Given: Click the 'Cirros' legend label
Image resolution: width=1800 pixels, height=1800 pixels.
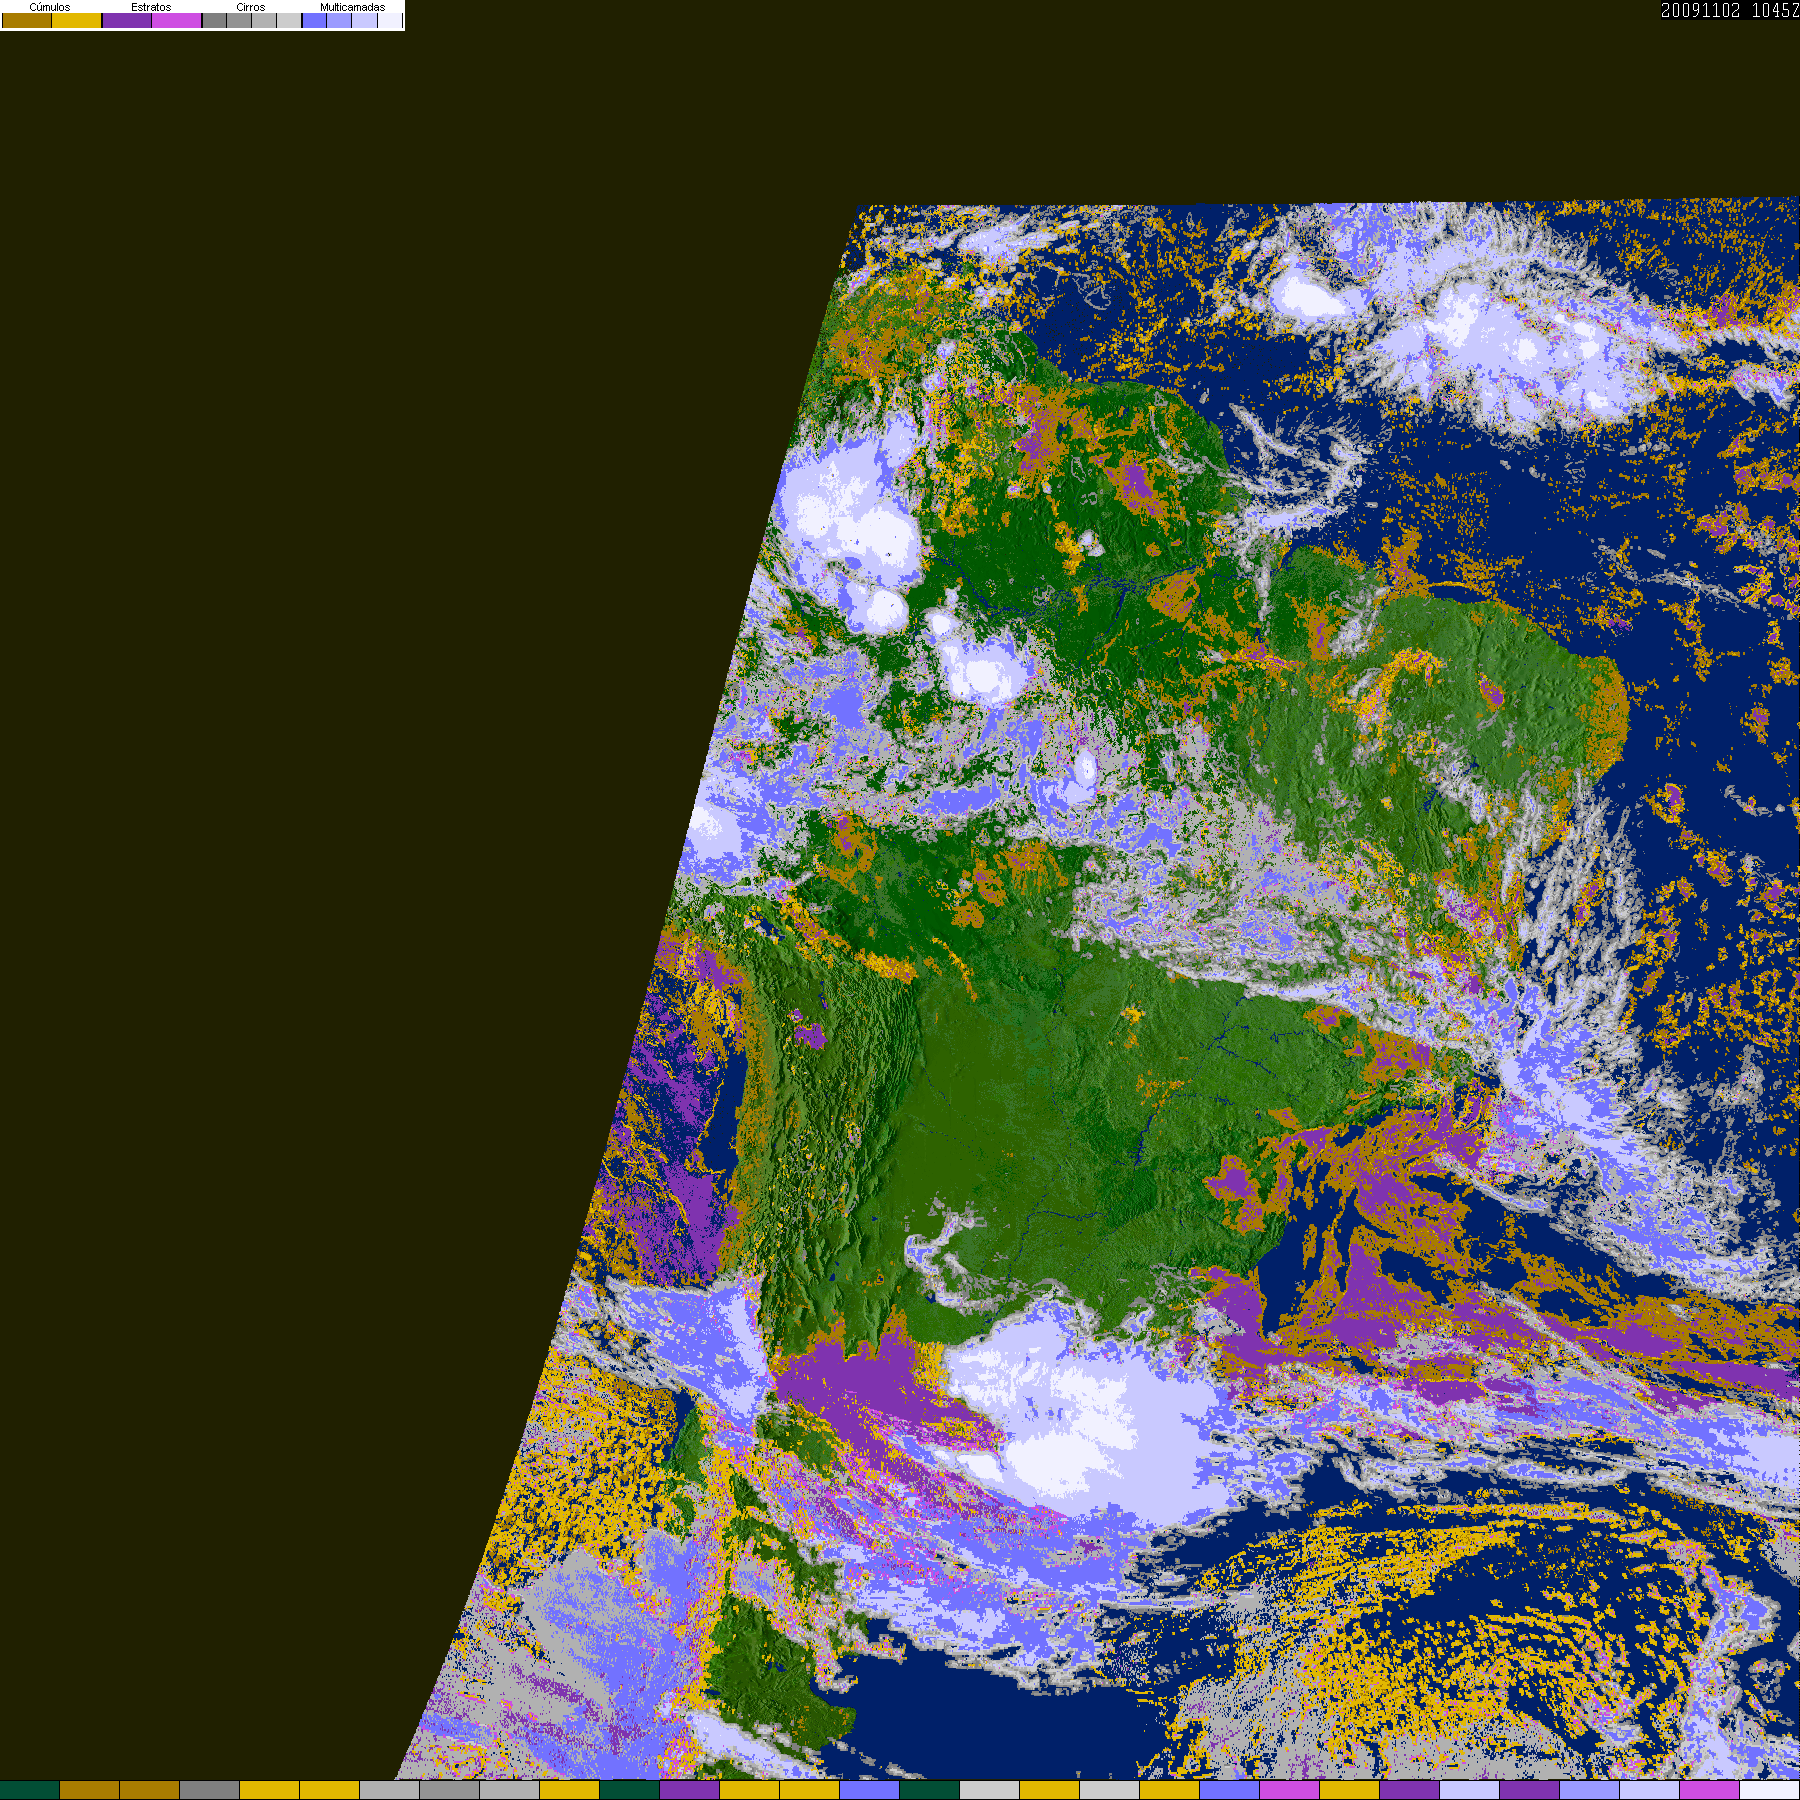Looking at the screenshot, I should [x=251, y=7].
